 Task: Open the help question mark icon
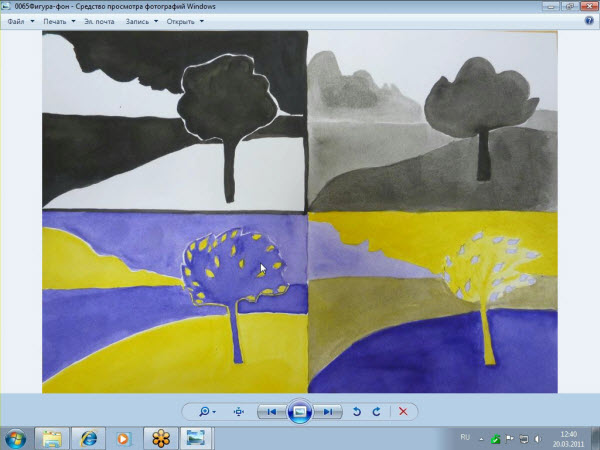pyautogui.click(x=588, y=22)
